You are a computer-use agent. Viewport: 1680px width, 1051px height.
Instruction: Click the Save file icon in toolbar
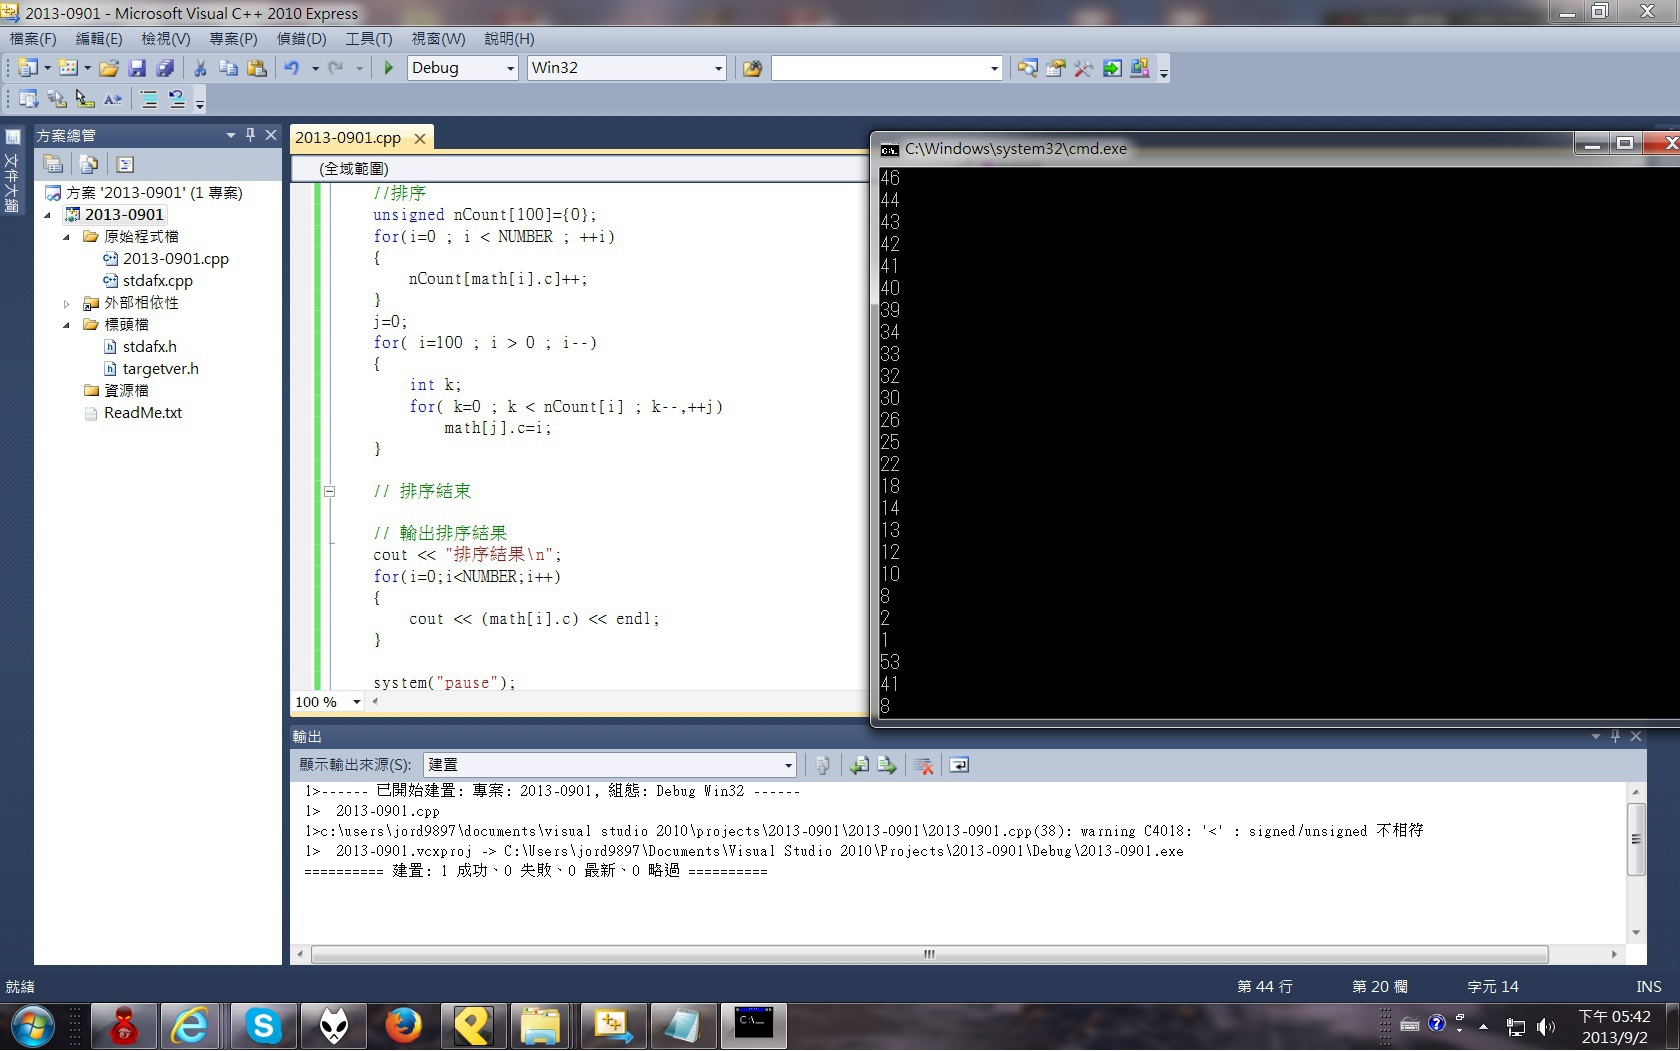[137, 68]
